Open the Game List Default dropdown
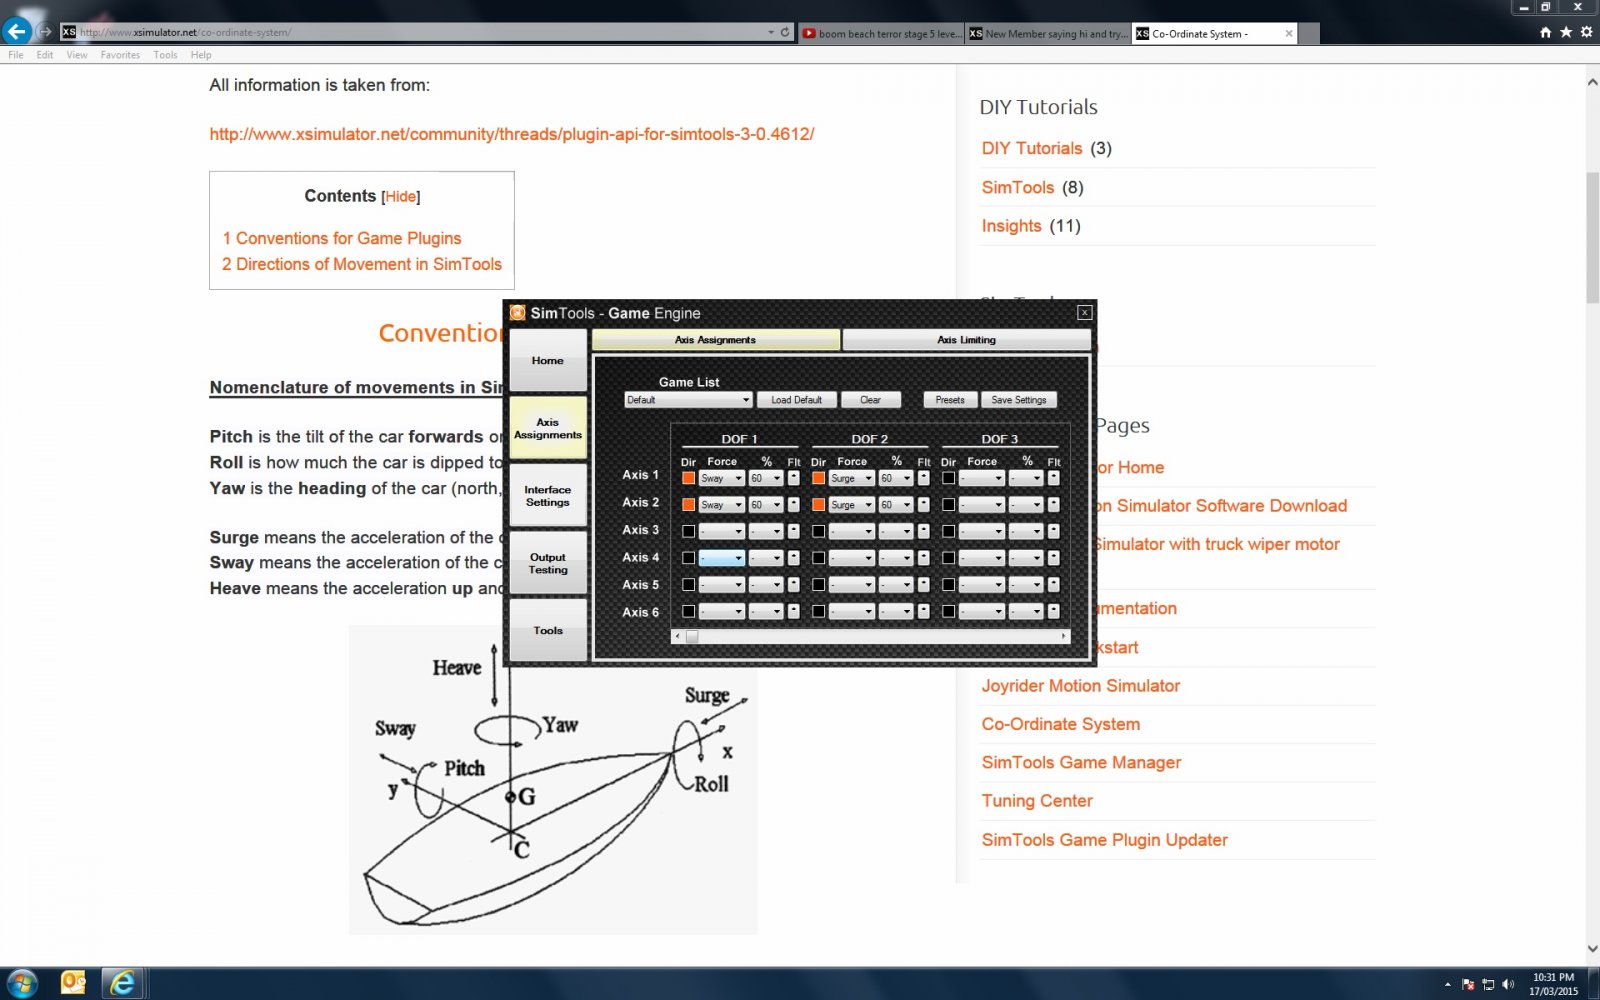 pyautogui.click(x=688, y=400)
